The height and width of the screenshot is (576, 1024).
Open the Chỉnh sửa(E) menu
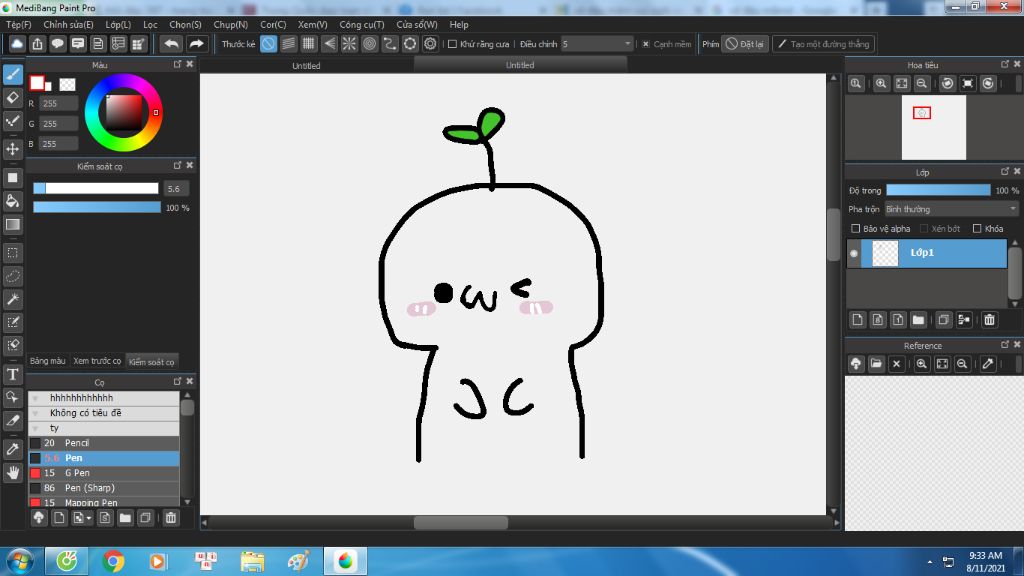point(69,24)
